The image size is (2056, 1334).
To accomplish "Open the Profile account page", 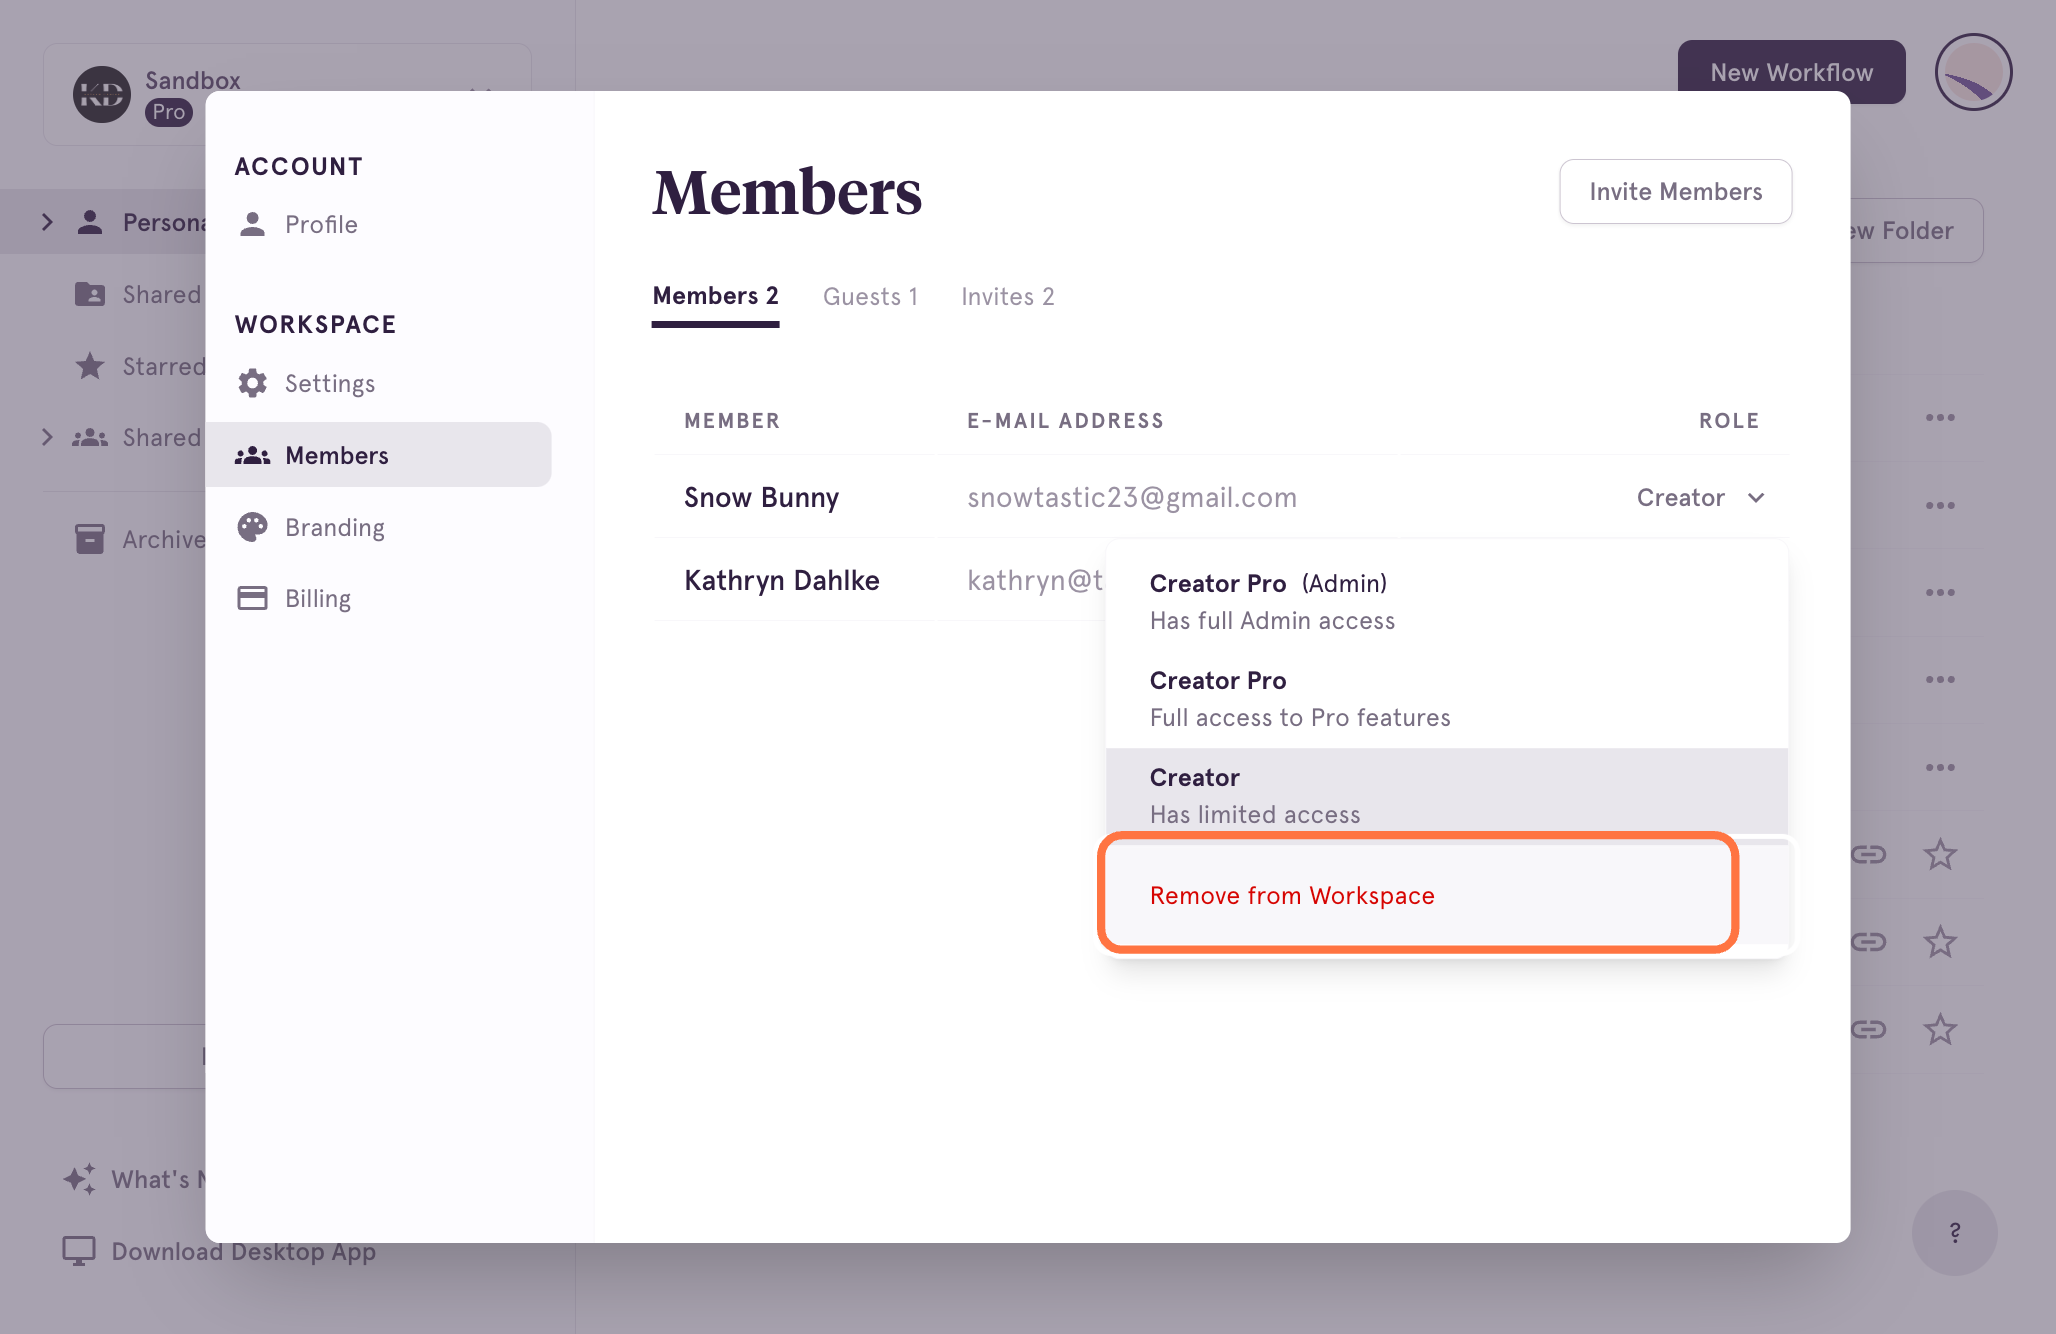I will point(297,224).
